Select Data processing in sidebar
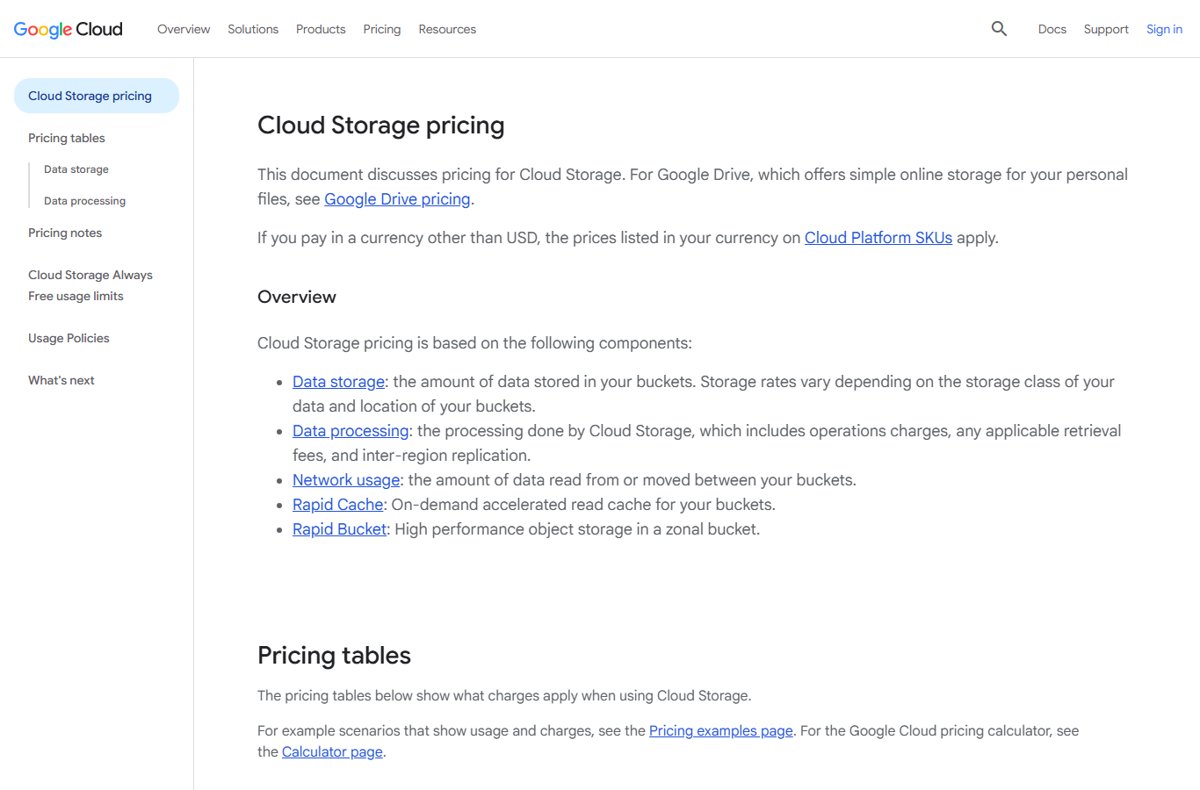This screenshot has width=1200, height=790. (x=85, y=201)
